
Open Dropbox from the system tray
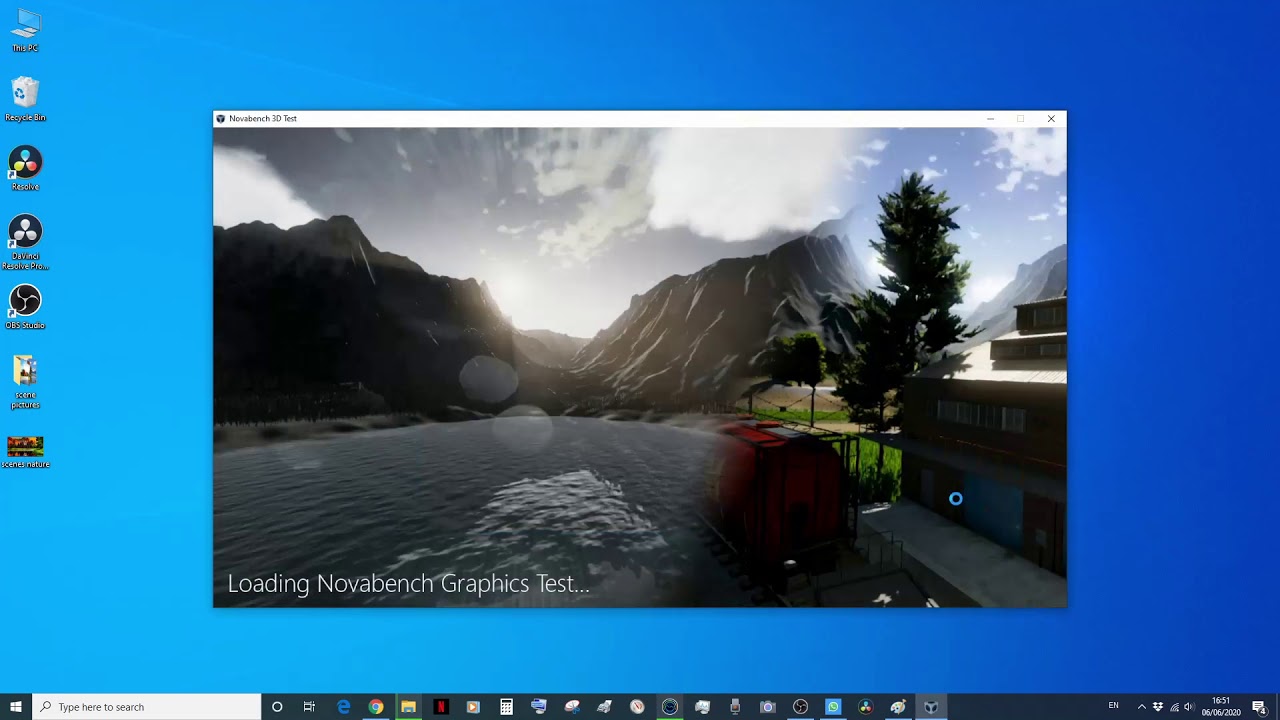pos(1158,707)
